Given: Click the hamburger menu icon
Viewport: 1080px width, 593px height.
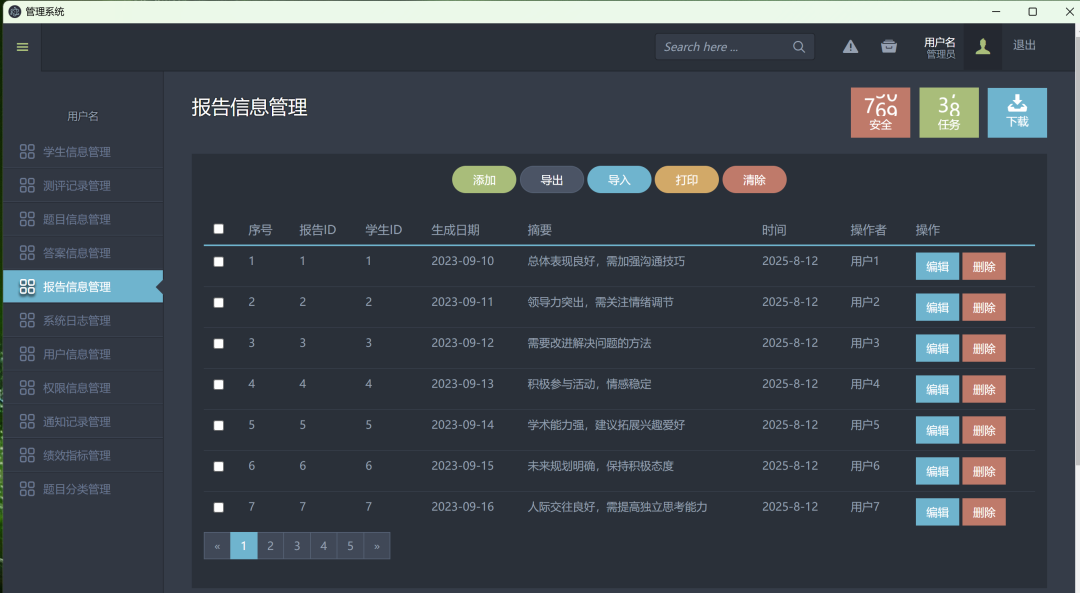Looking at the screenshot, I should click(x=22, y=47).
